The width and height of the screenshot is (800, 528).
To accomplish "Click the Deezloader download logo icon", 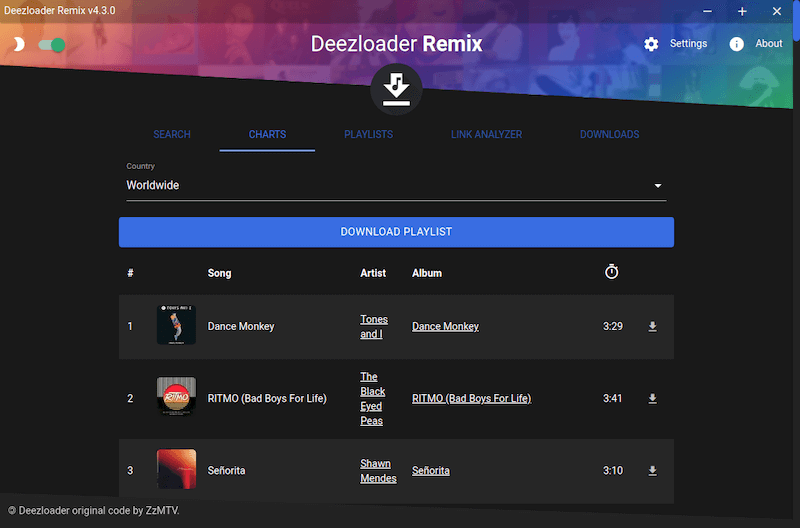I will (396, 89).
